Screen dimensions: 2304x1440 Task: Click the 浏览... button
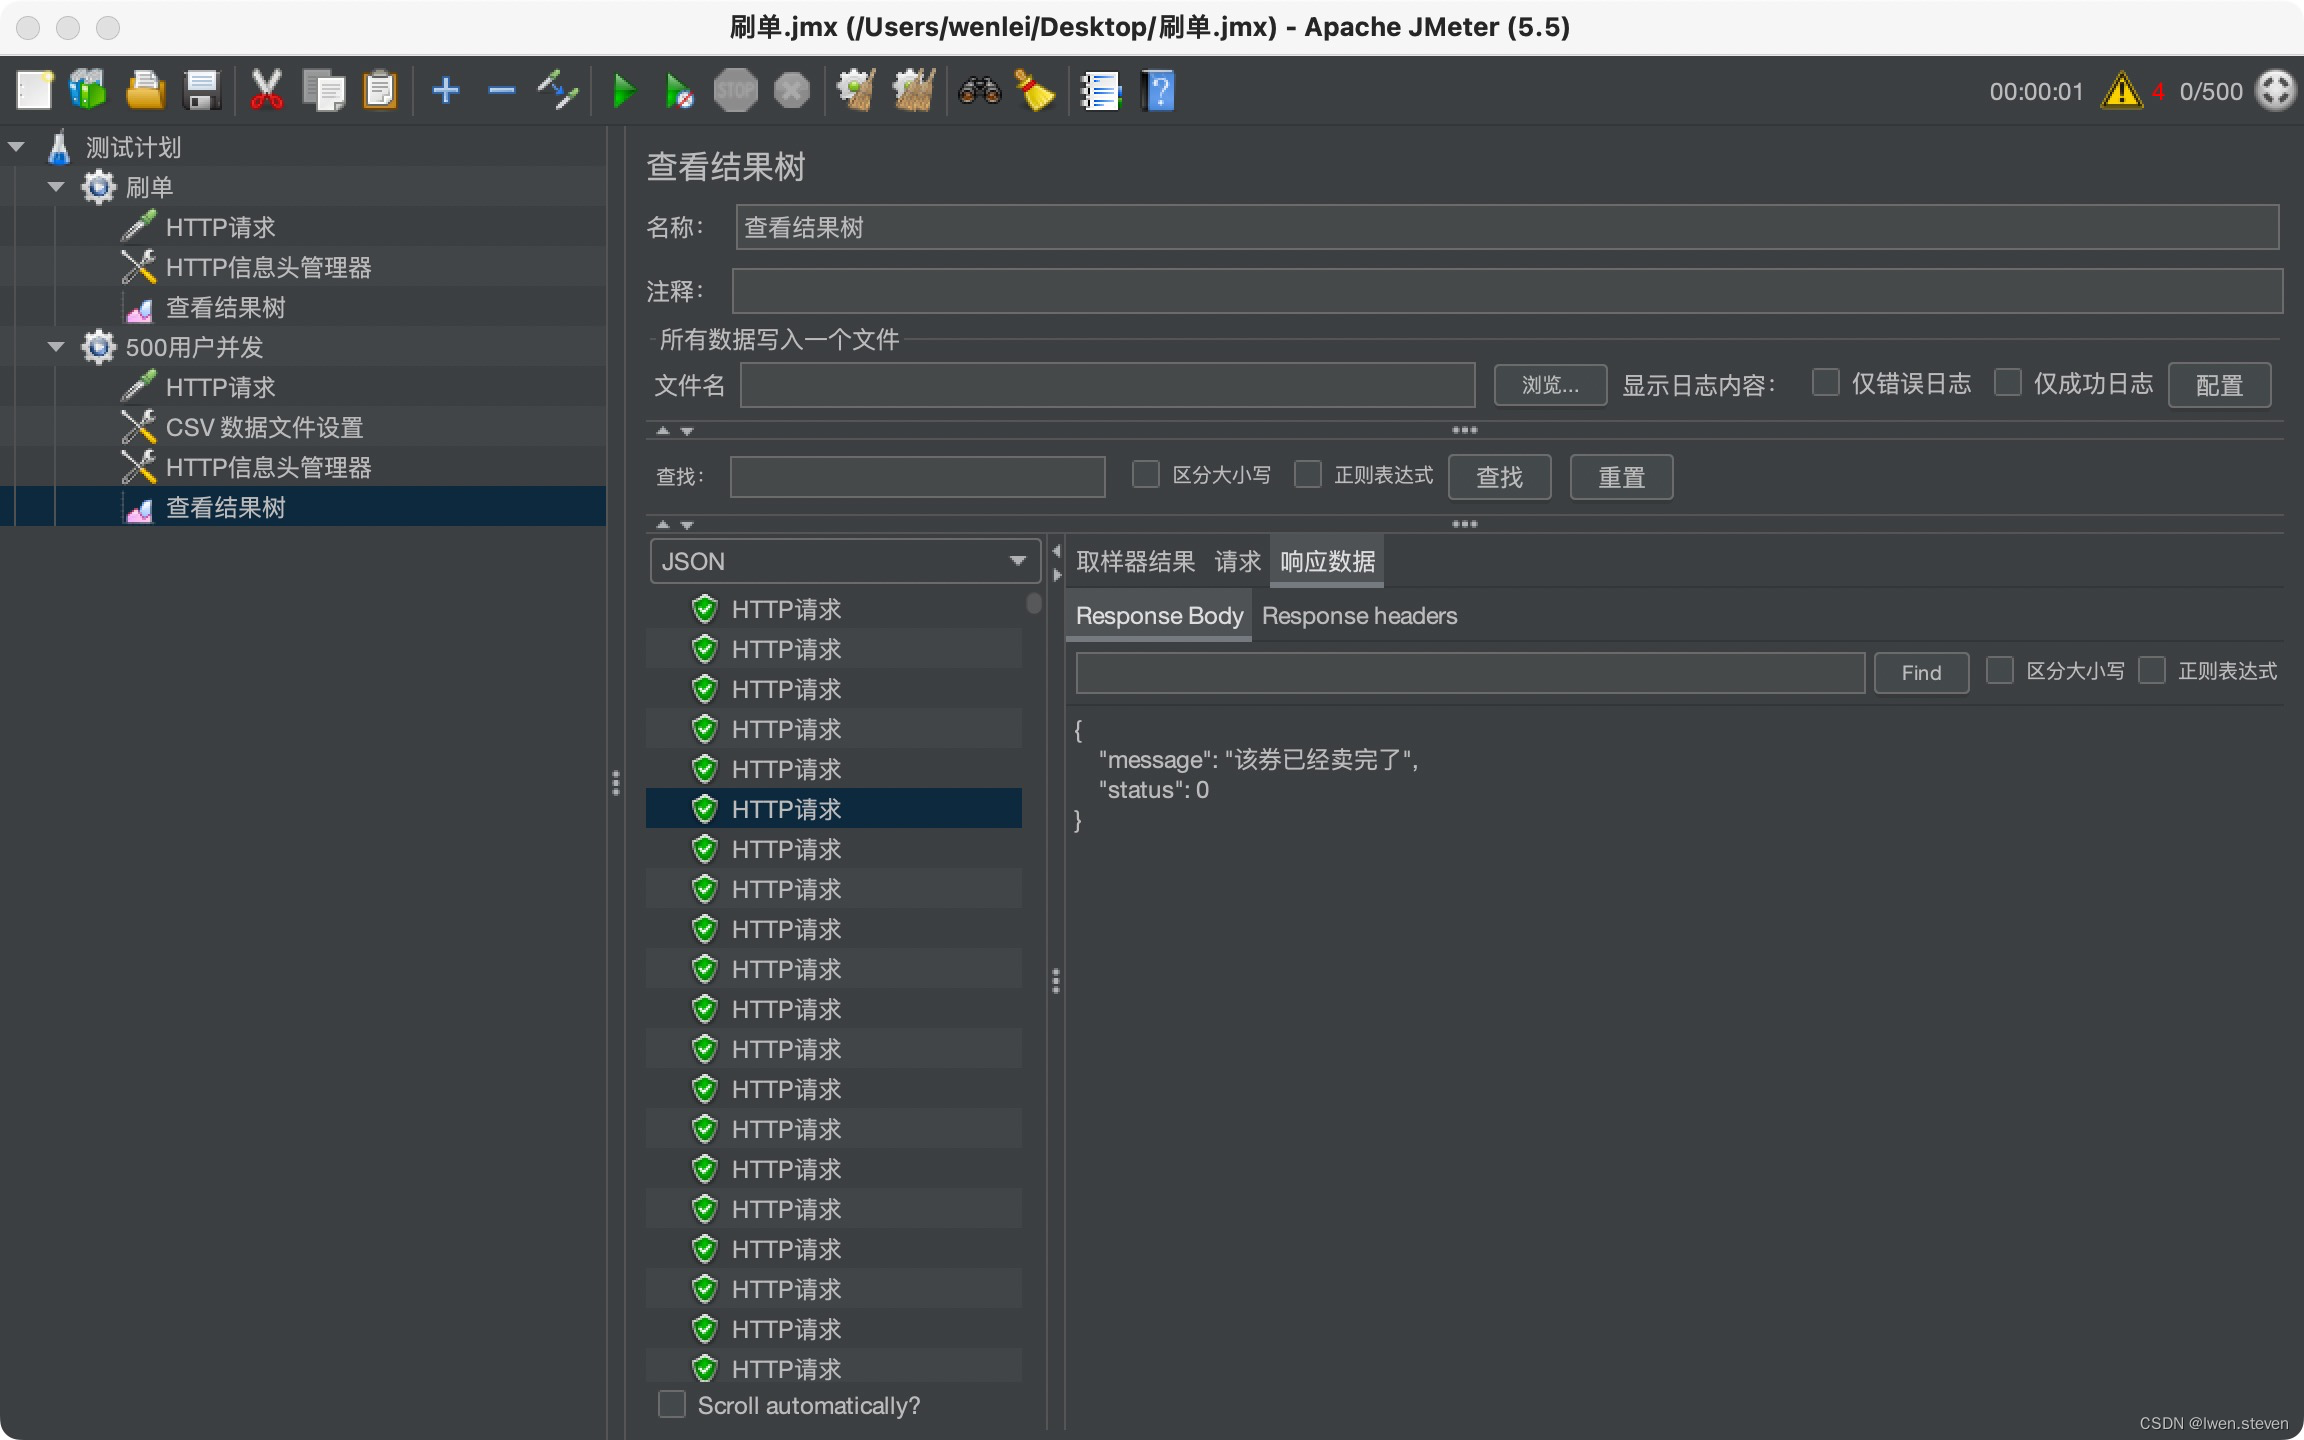point(1550,386)
